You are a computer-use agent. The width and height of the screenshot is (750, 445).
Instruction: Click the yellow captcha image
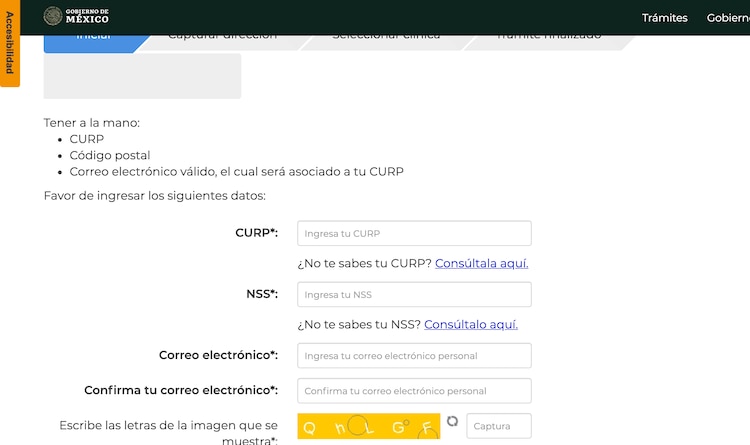click(x=368, y=426)
